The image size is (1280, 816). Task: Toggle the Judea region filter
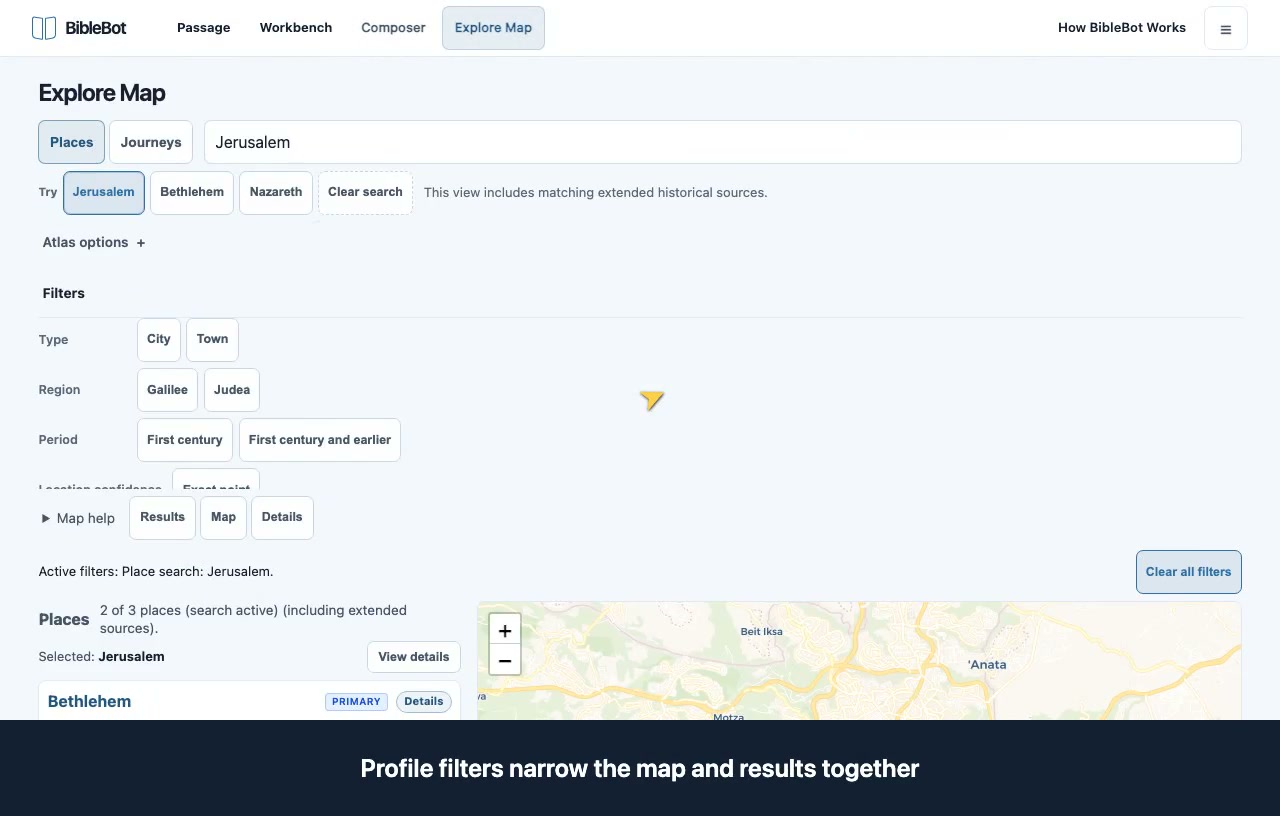pyautogui.click(x=232, y=390)
